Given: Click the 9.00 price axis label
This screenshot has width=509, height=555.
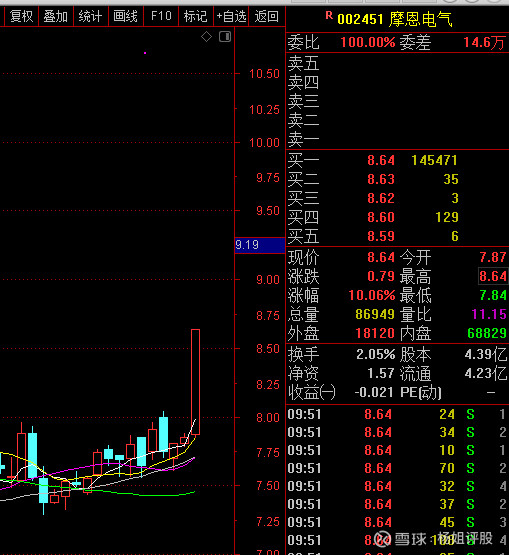Looking at the screenshot, I should point(268,280).
